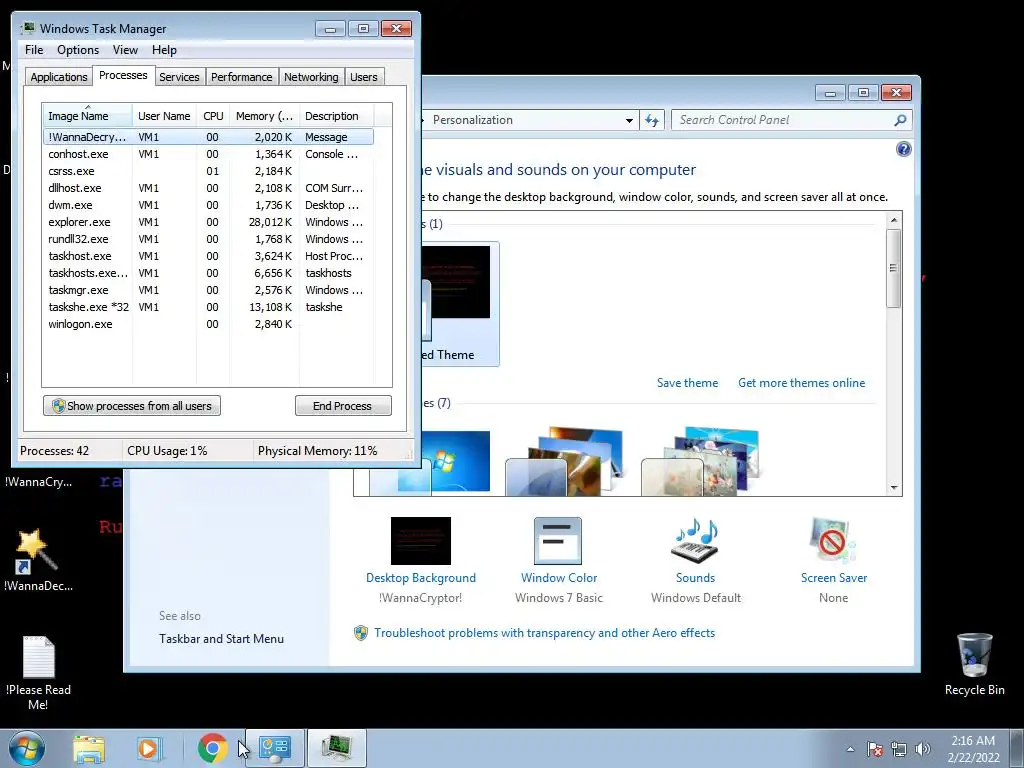Sort processes by Image Name column
The height and width of the screenshot is (768, 1024).
(87, 116)
